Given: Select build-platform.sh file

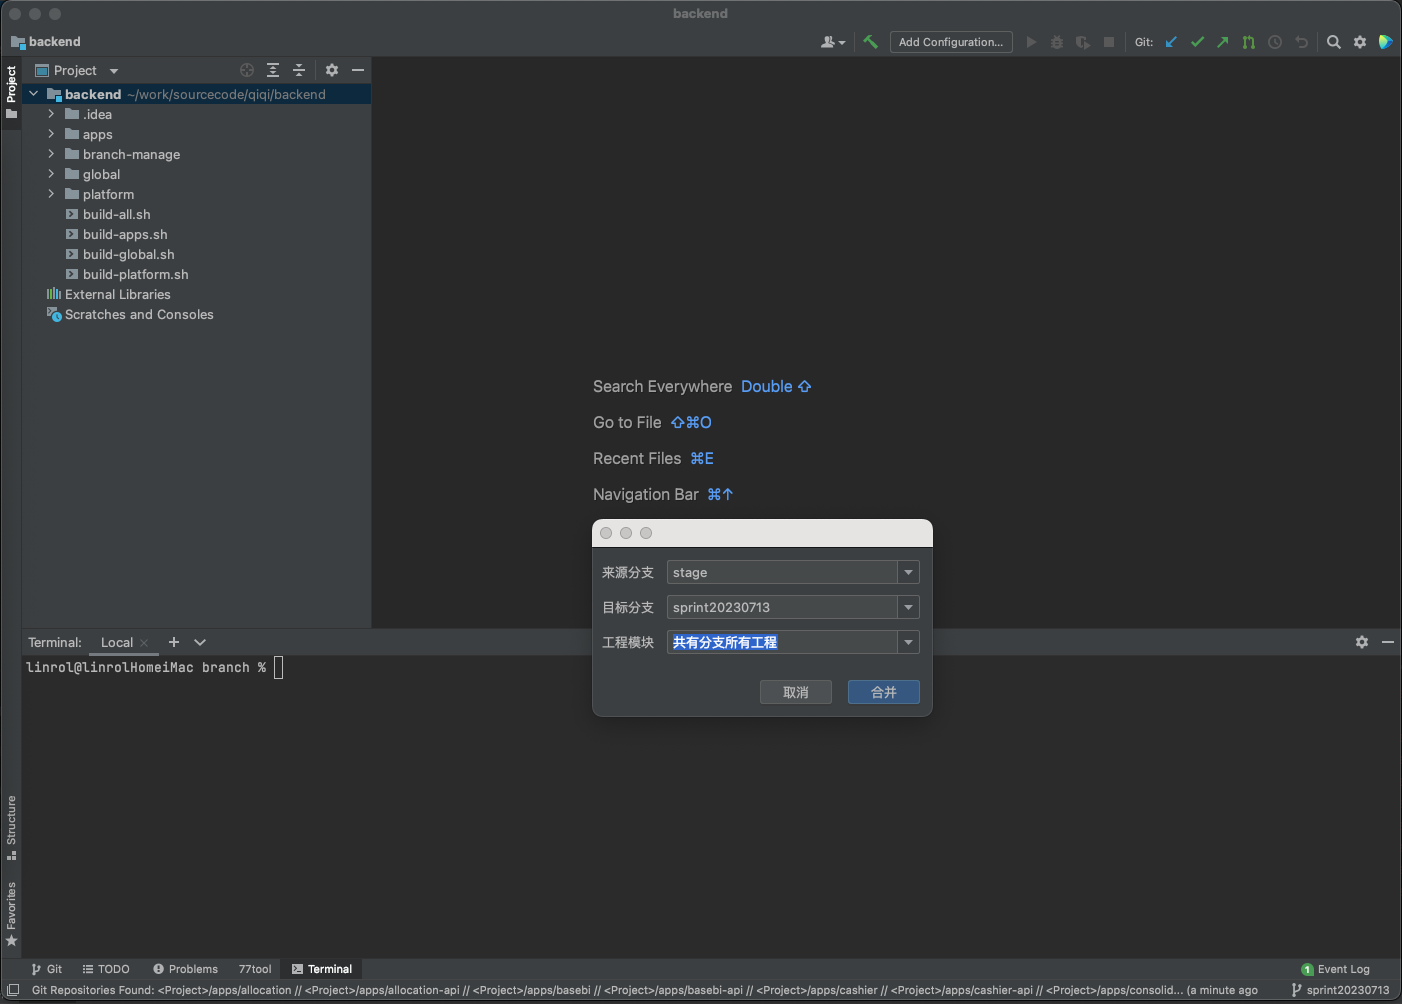Looking at the screenshot, I should click(135, 274).
